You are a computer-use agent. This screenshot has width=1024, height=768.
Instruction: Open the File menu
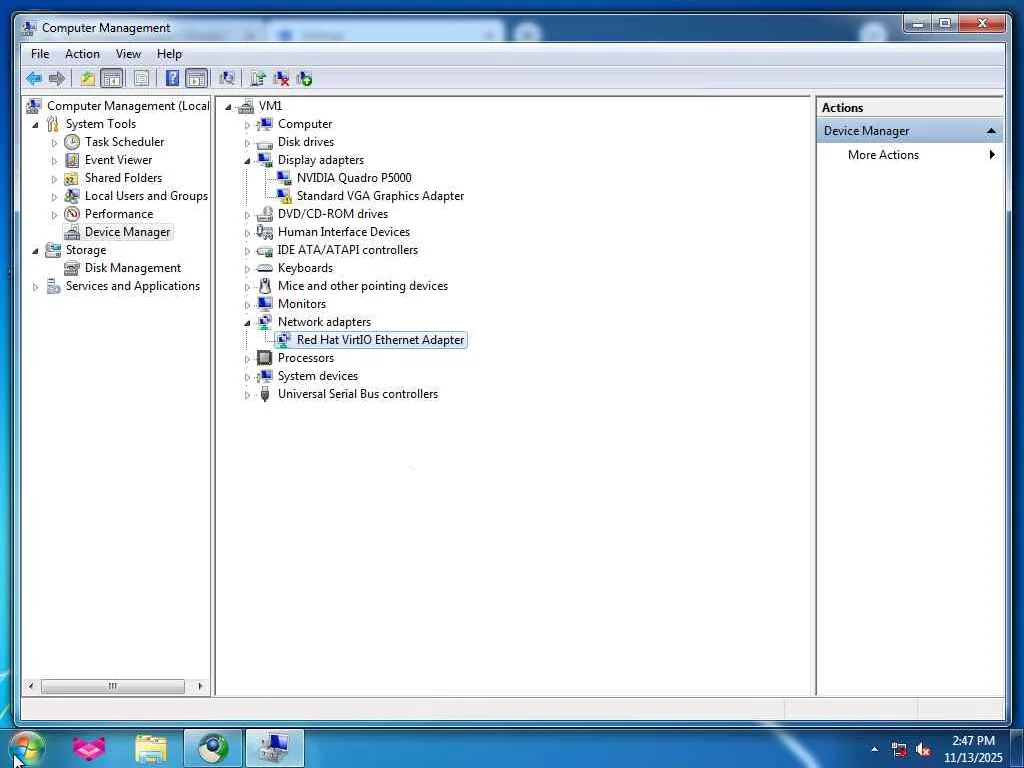point(40,54)
